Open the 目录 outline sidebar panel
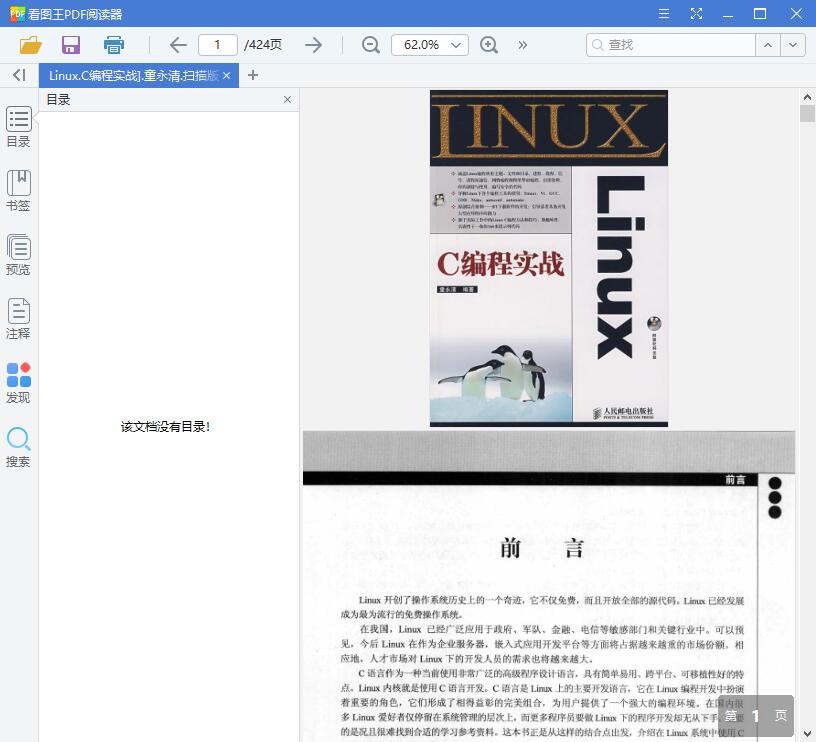The height and width of the screenshot is (742, 816). tap(19, 127)
